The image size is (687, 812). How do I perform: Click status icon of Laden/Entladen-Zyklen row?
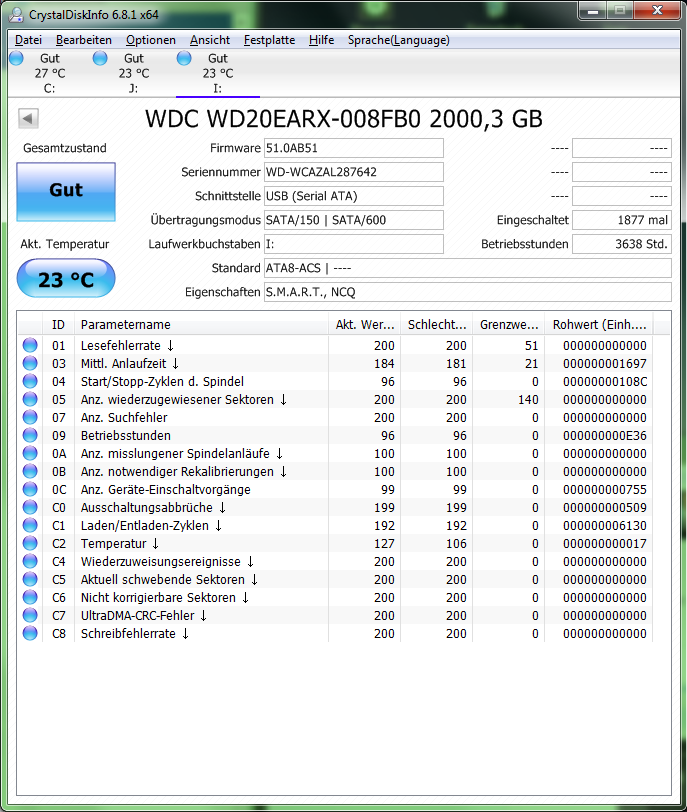pos(30,525)
